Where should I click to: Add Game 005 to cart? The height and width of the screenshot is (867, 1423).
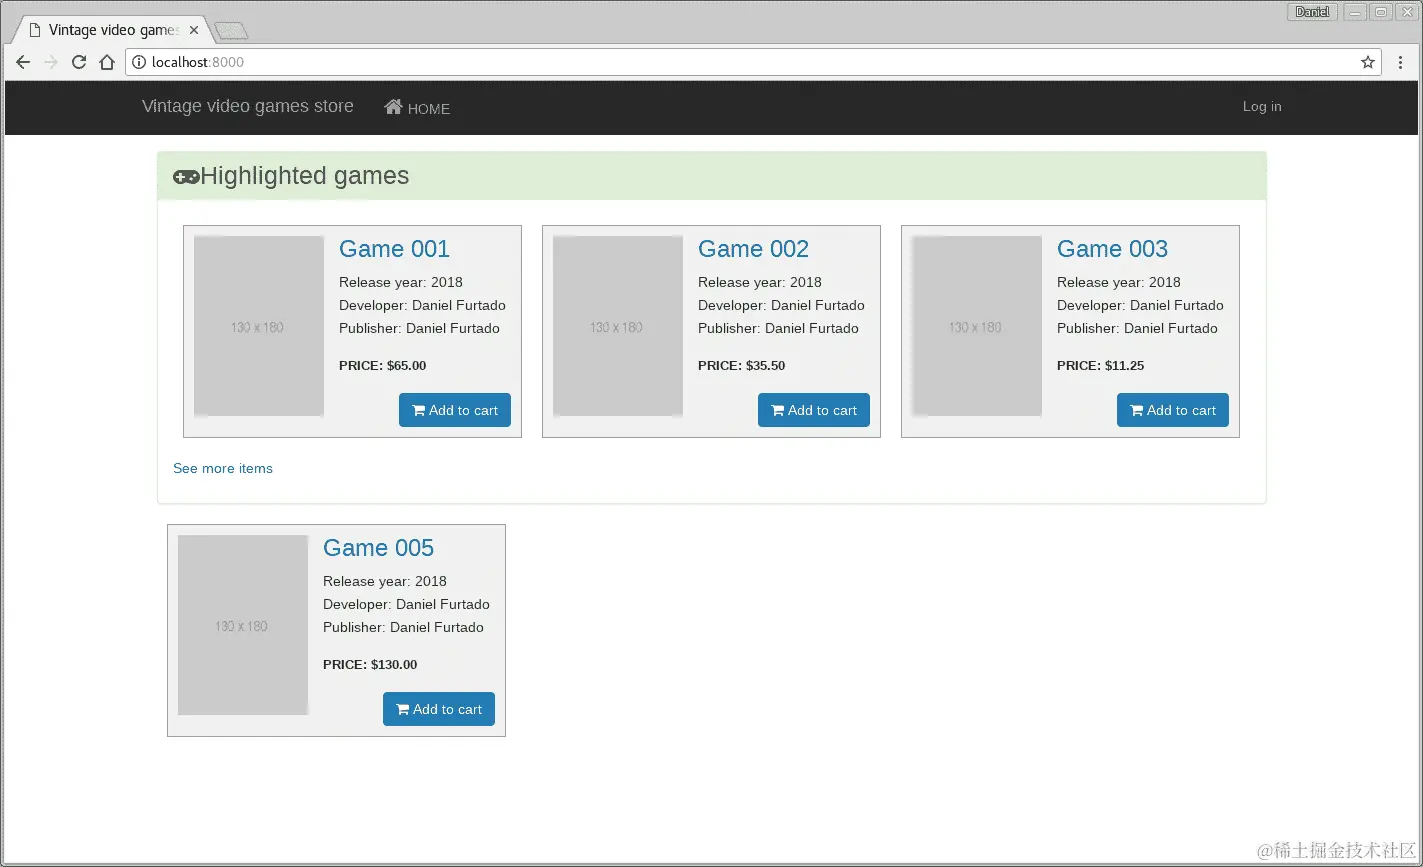coord(439,709)
